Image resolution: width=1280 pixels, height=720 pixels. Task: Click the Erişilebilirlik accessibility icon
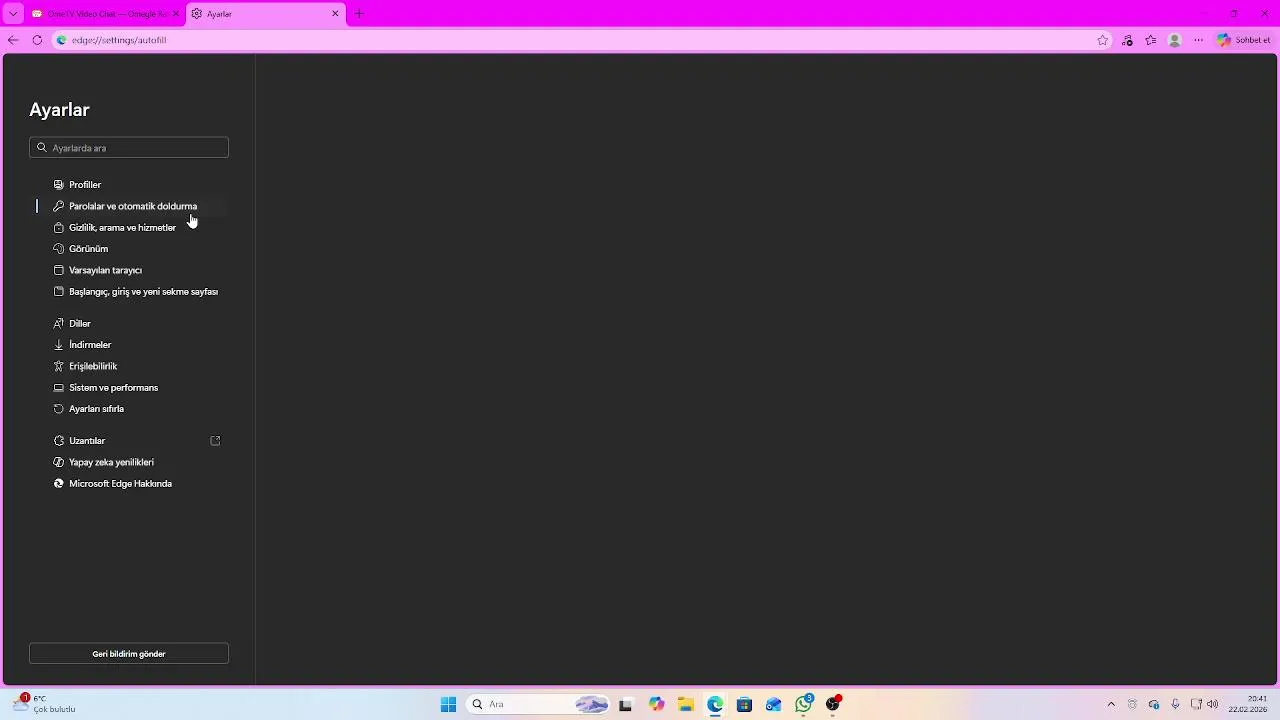click(x=59, y=366)
